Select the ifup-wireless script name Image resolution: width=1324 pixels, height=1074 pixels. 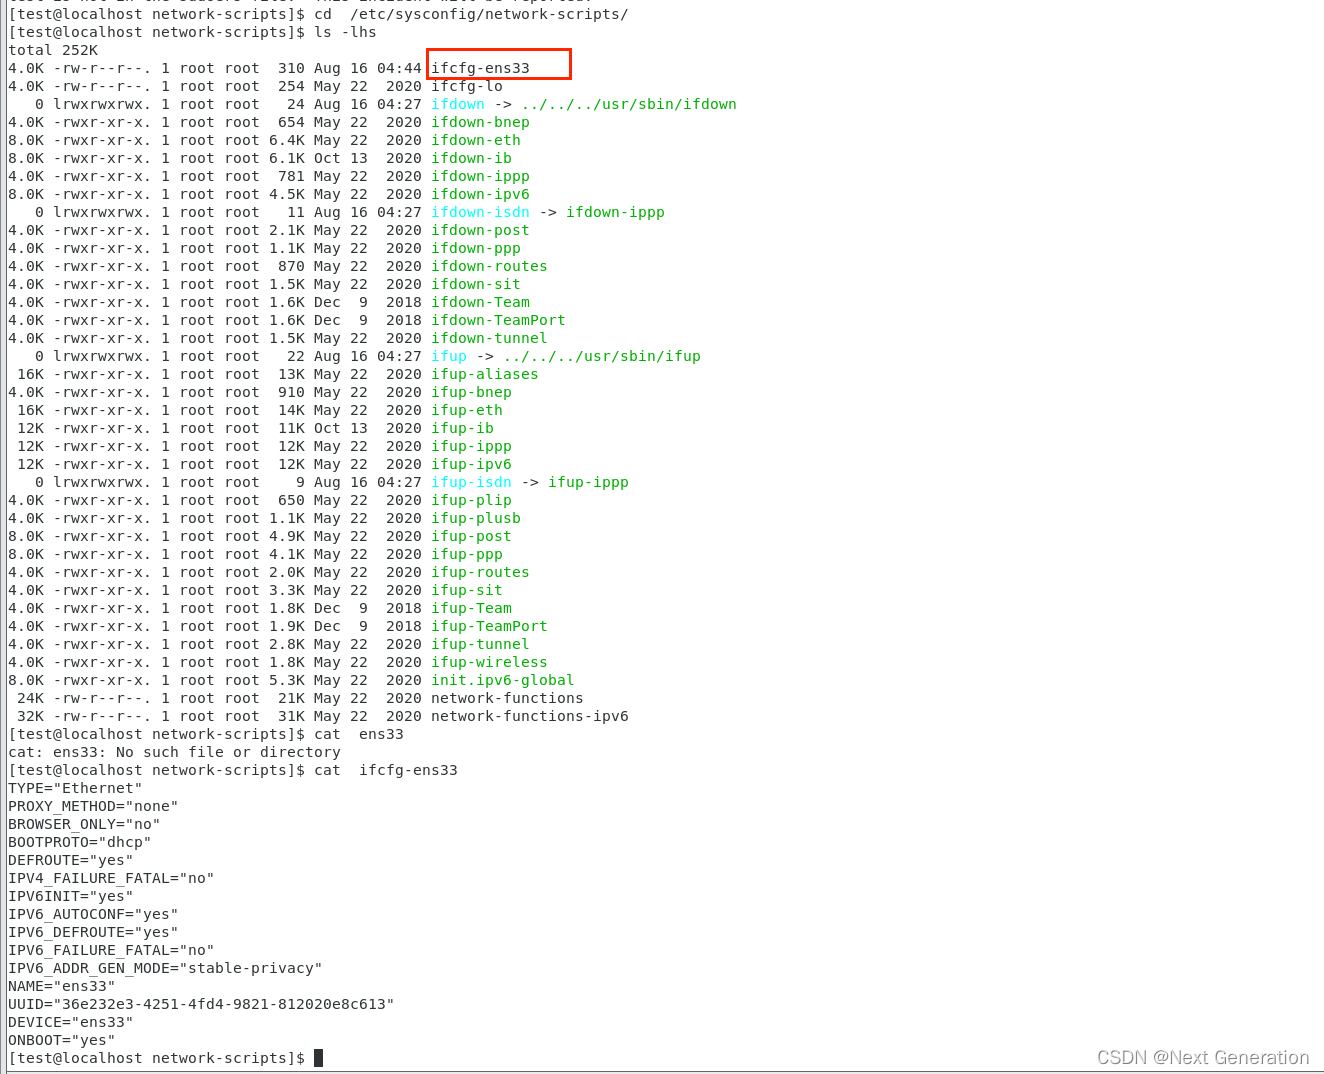(x=488, y=662)
